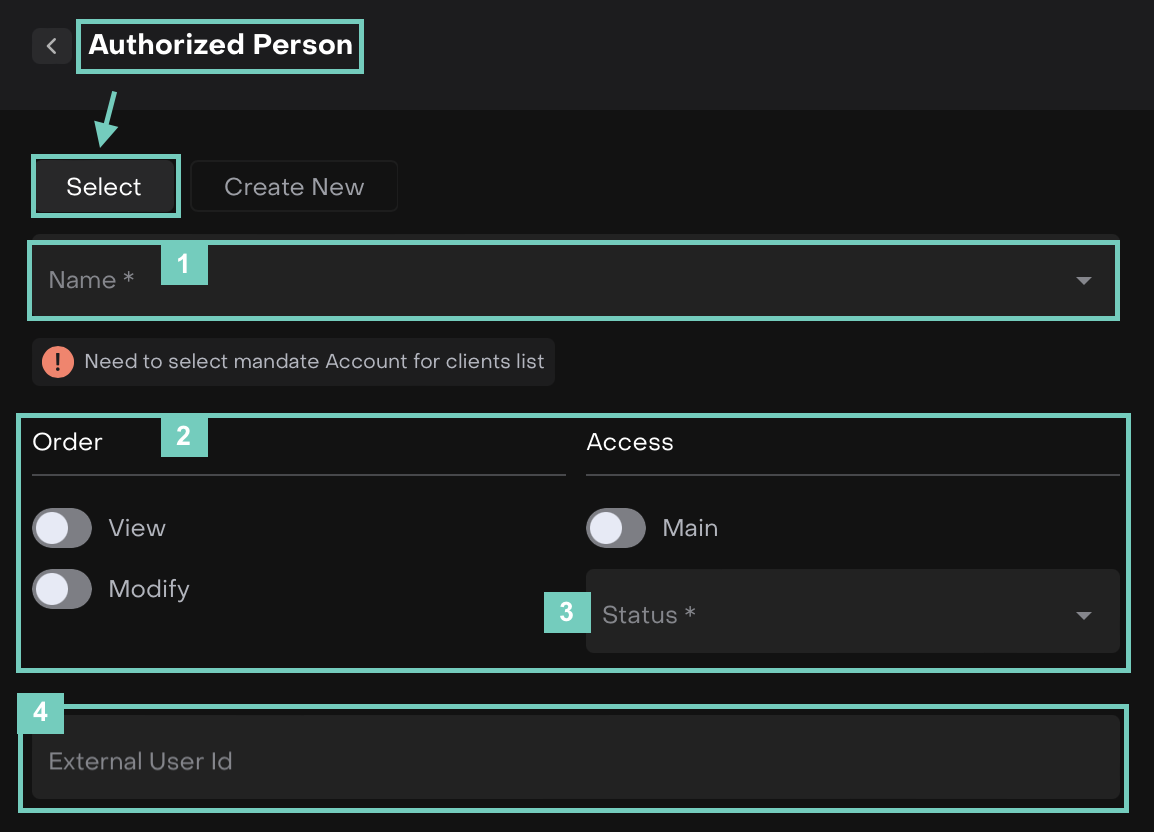Click the Access section heading
The height and width of the screenshot is (832, 1154).
630,442
